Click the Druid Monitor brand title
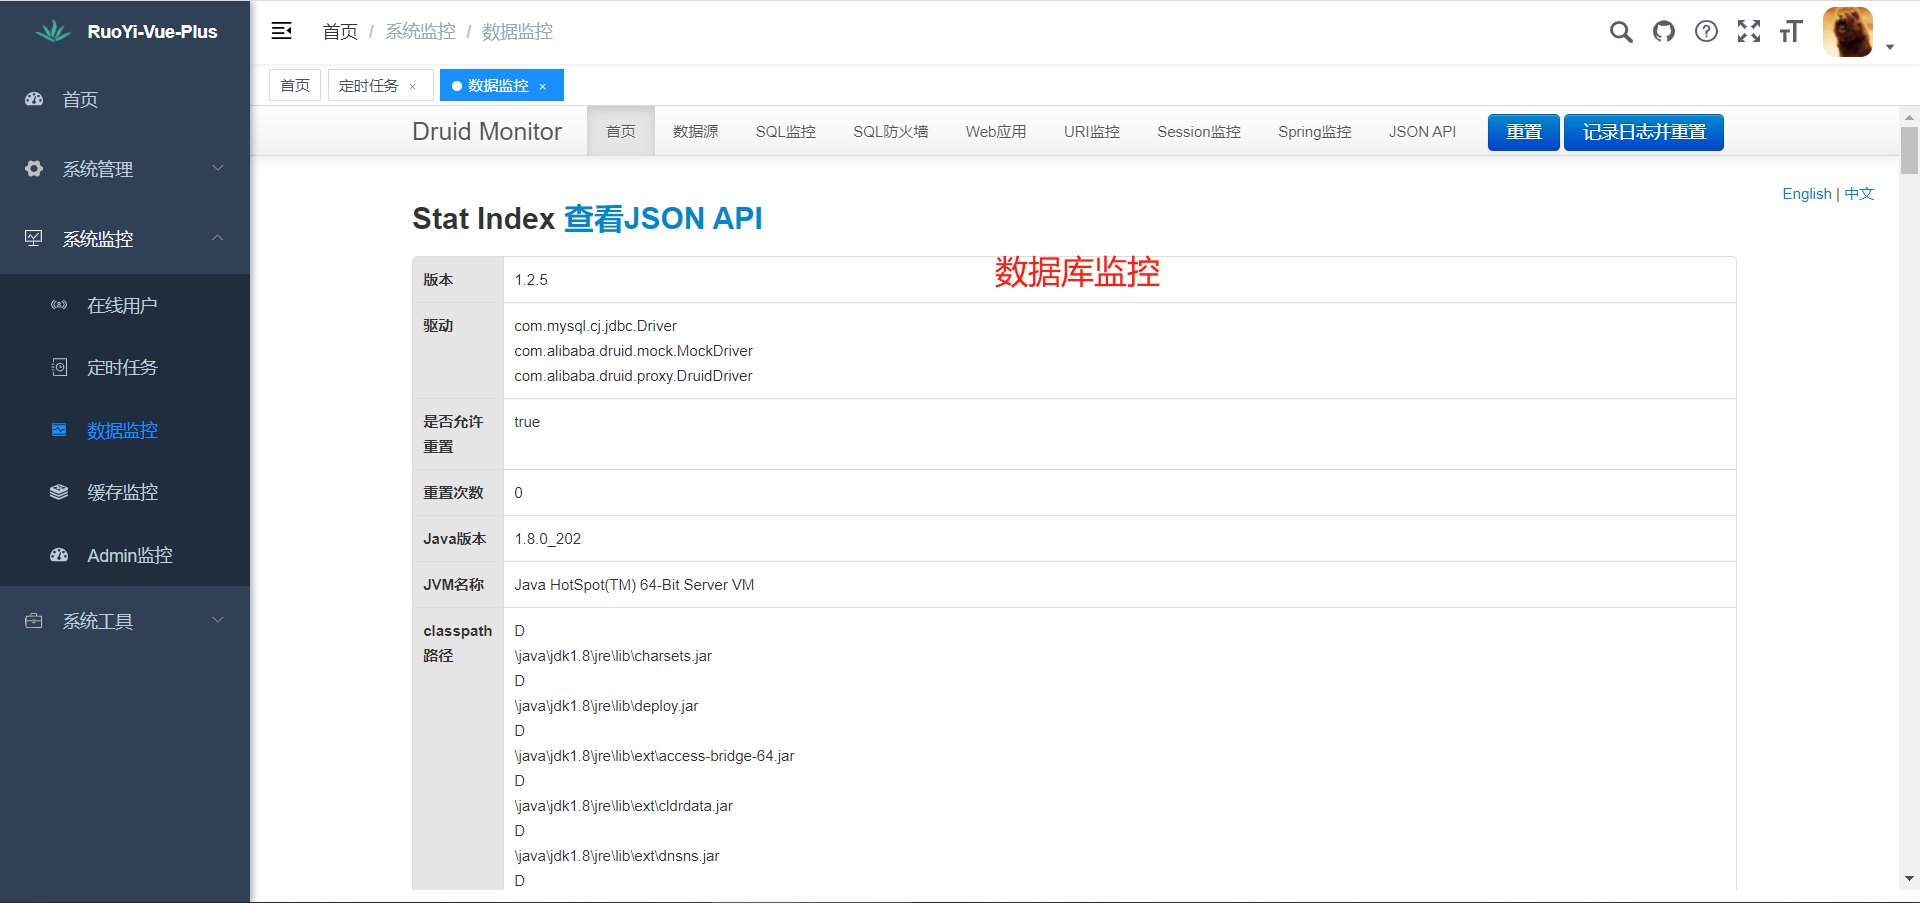Image resolution: width=1920 pixels, height=903 pixels. point(487,131)
